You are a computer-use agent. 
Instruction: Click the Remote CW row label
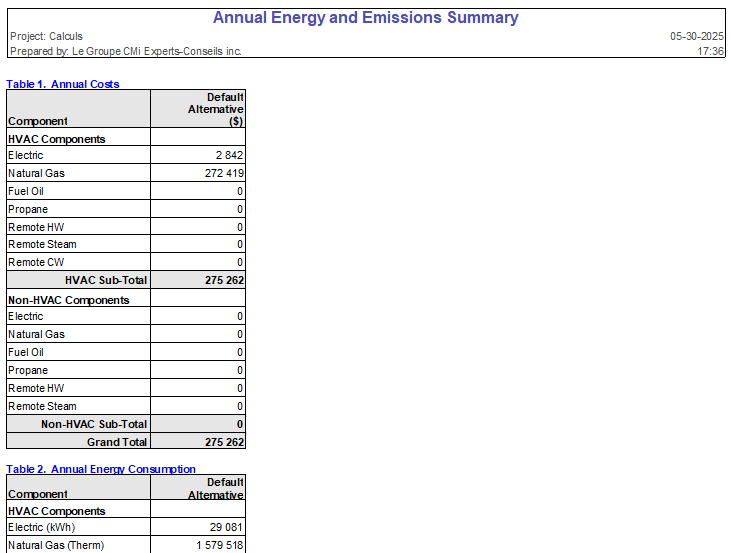28,263
